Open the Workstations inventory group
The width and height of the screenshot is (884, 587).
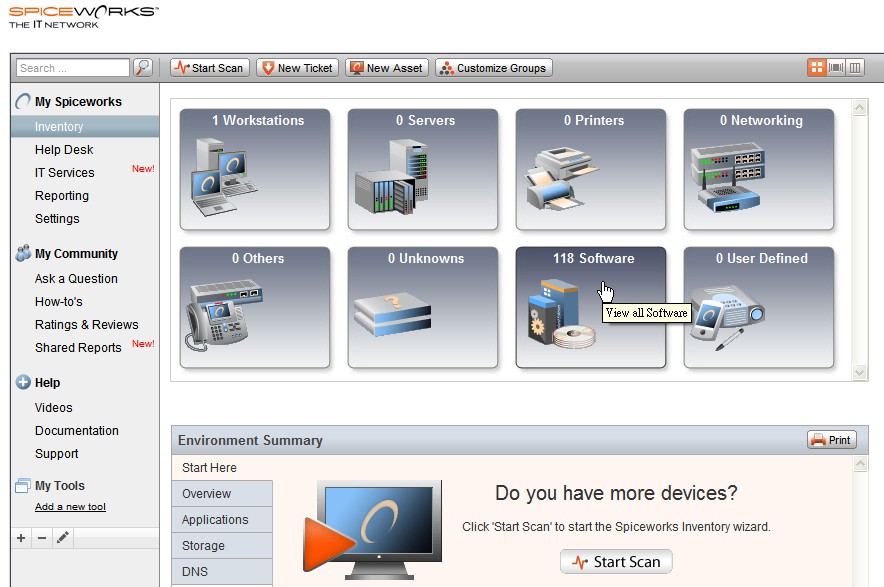tap(257, 168)
